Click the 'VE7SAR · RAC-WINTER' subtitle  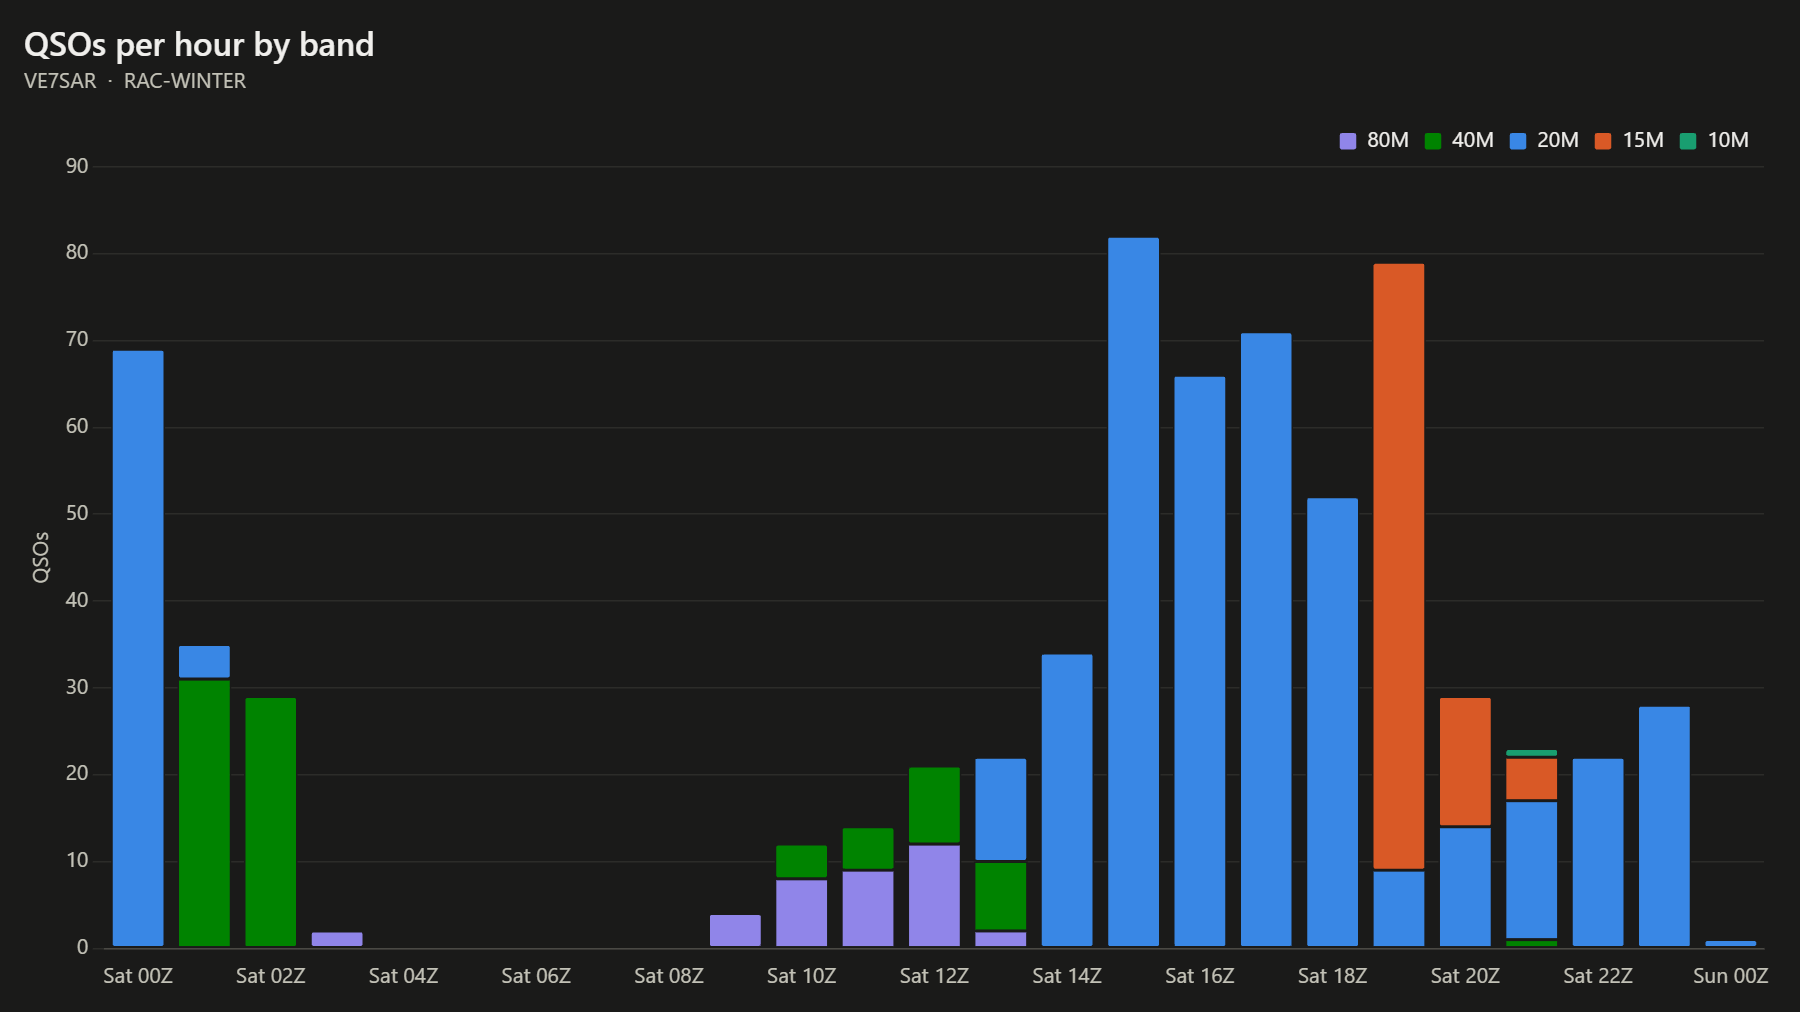(135, 81)
